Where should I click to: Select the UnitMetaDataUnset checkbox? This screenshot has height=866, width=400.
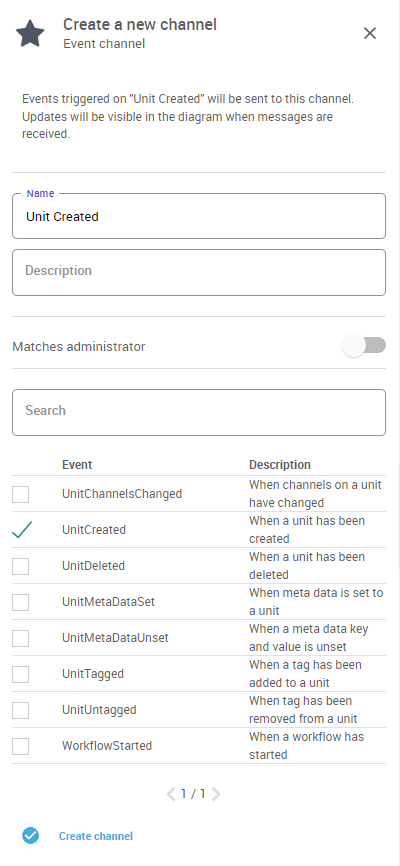click(20, 638)
